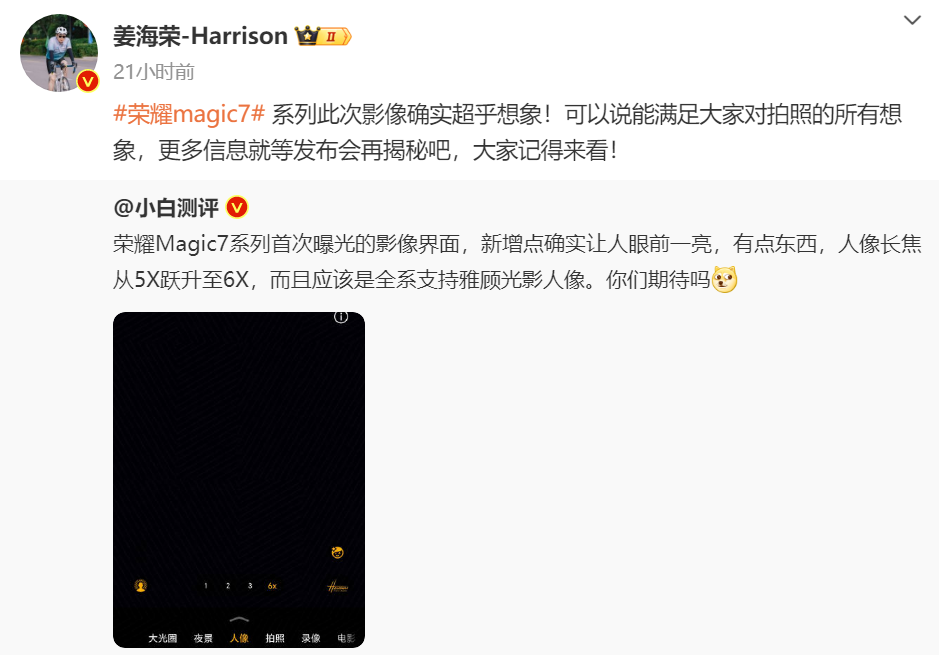Switch to the 大光圈 camera mode
The height and width of the screenshot is (655, 939).
click(x=163, y=638)
